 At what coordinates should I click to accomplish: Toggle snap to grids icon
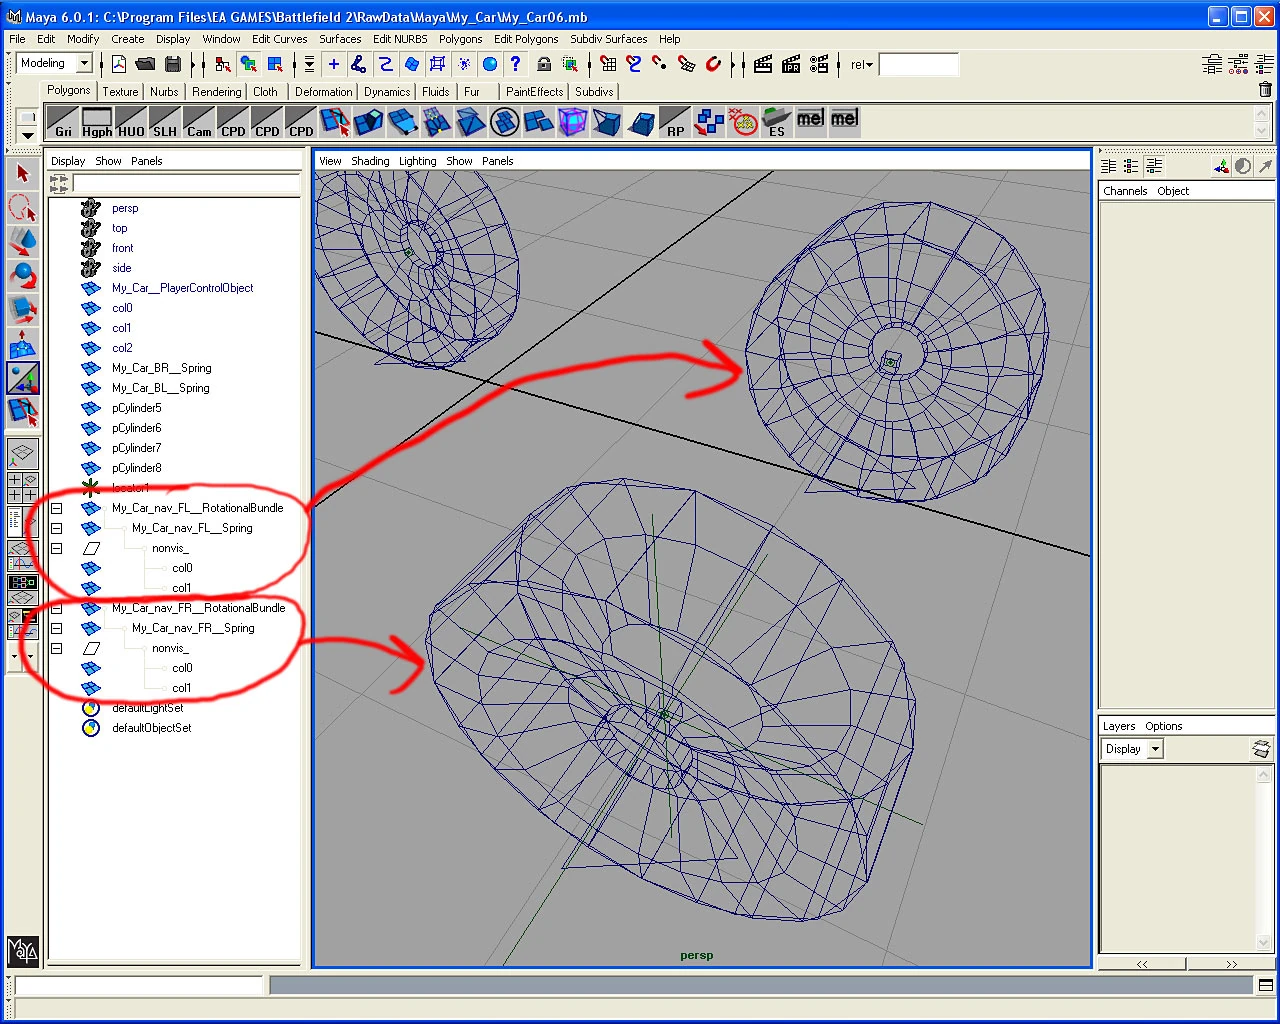click(x=608, y=65)
